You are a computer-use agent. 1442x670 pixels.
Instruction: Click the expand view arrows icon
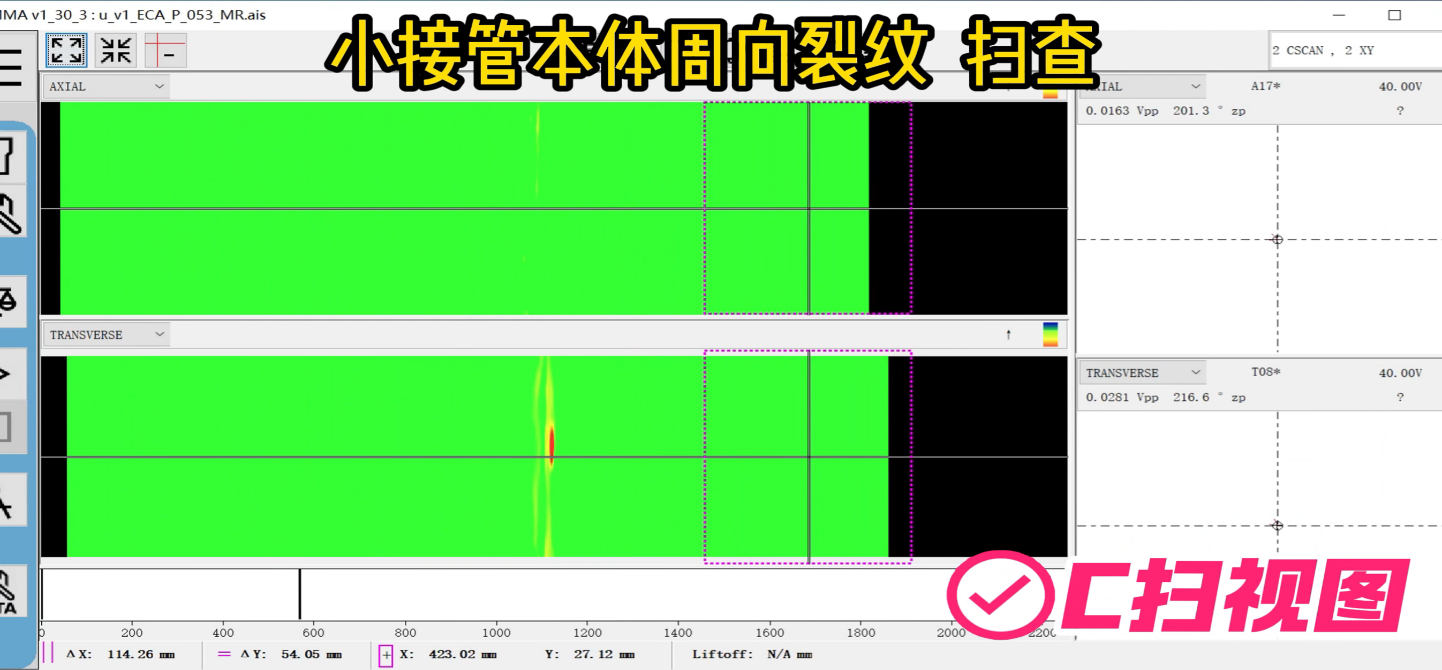66,51
